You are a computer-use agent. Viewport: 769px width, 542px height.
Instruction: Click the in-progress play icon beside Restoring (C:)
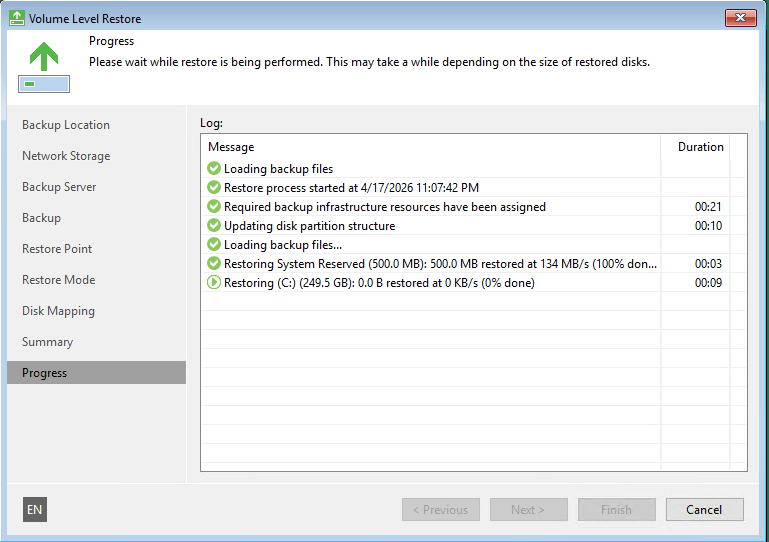click(214, 283)
